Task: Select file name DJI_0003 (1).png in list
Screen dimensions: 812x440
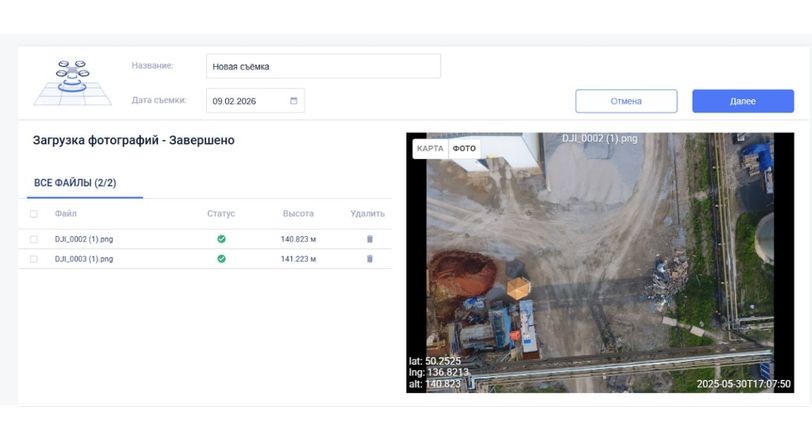Action: click(84, 258)
